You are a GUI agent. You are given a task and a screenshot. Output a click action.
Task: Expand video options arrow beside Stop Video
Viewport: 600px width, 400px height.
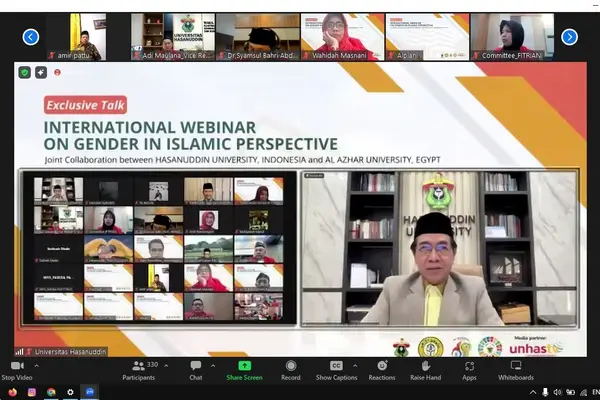(x=36, y=366)
